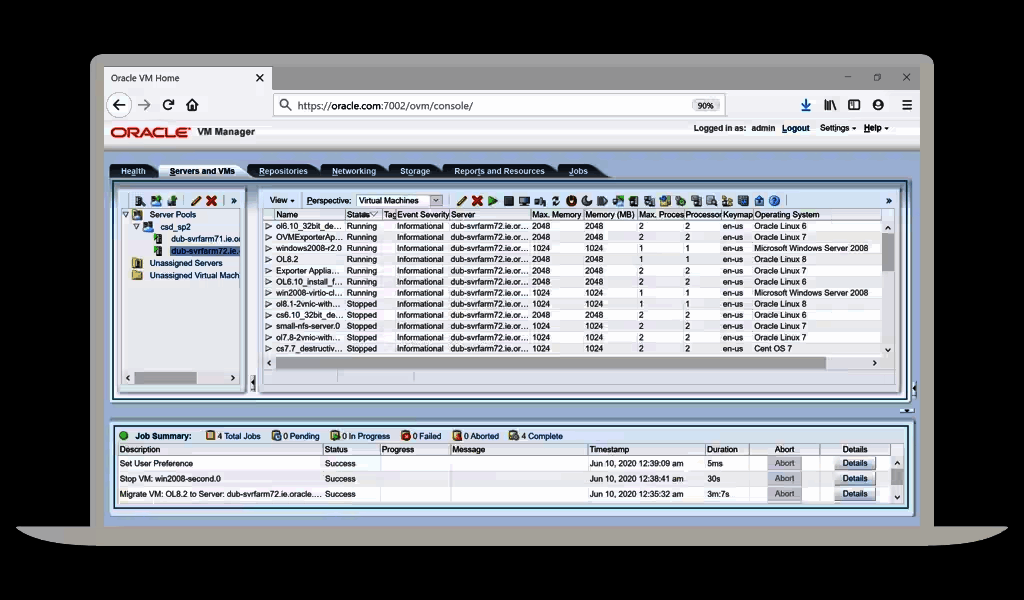Switch to the Repositories tab

tap(284, 170)
